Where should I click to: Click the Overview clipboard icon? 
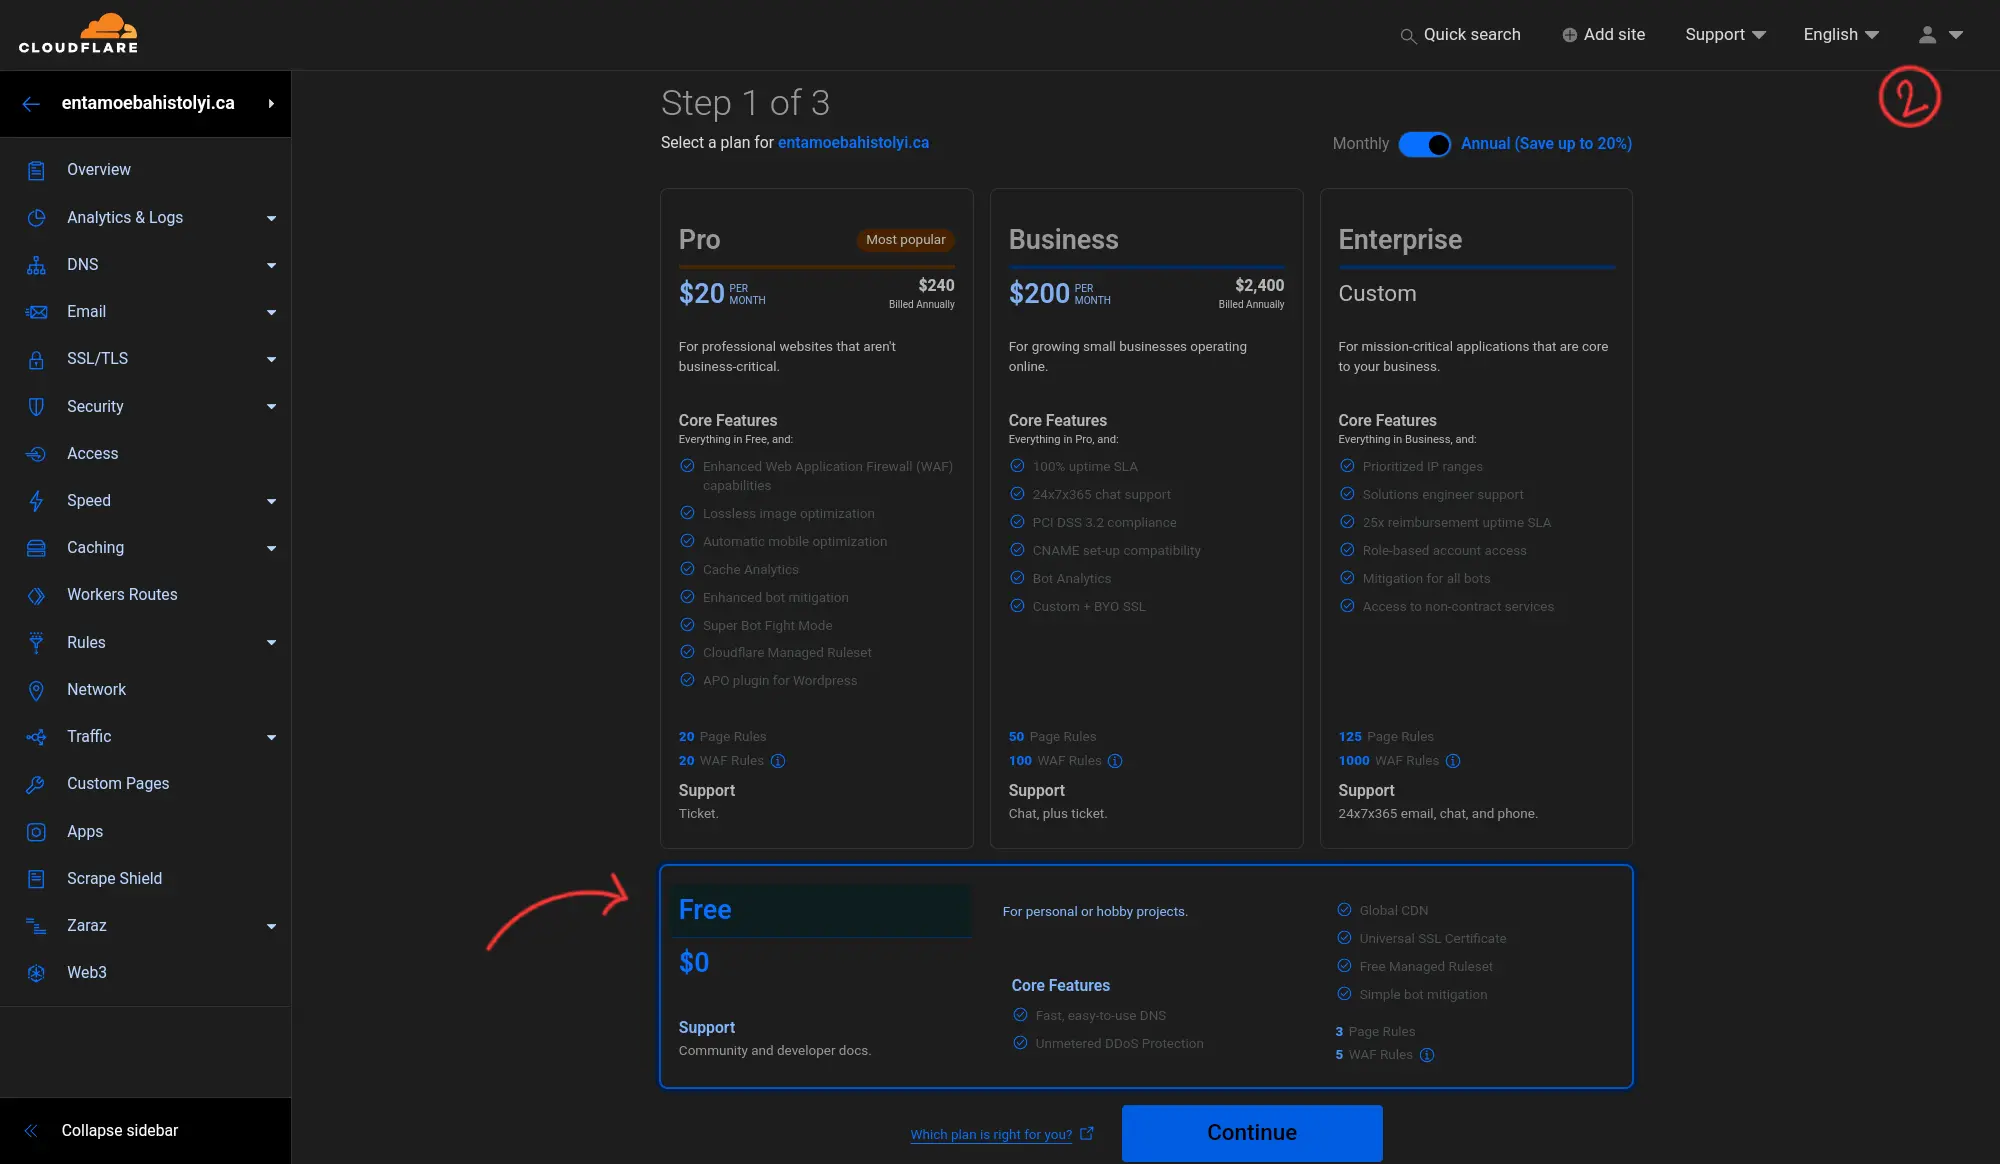pos(36,170)
